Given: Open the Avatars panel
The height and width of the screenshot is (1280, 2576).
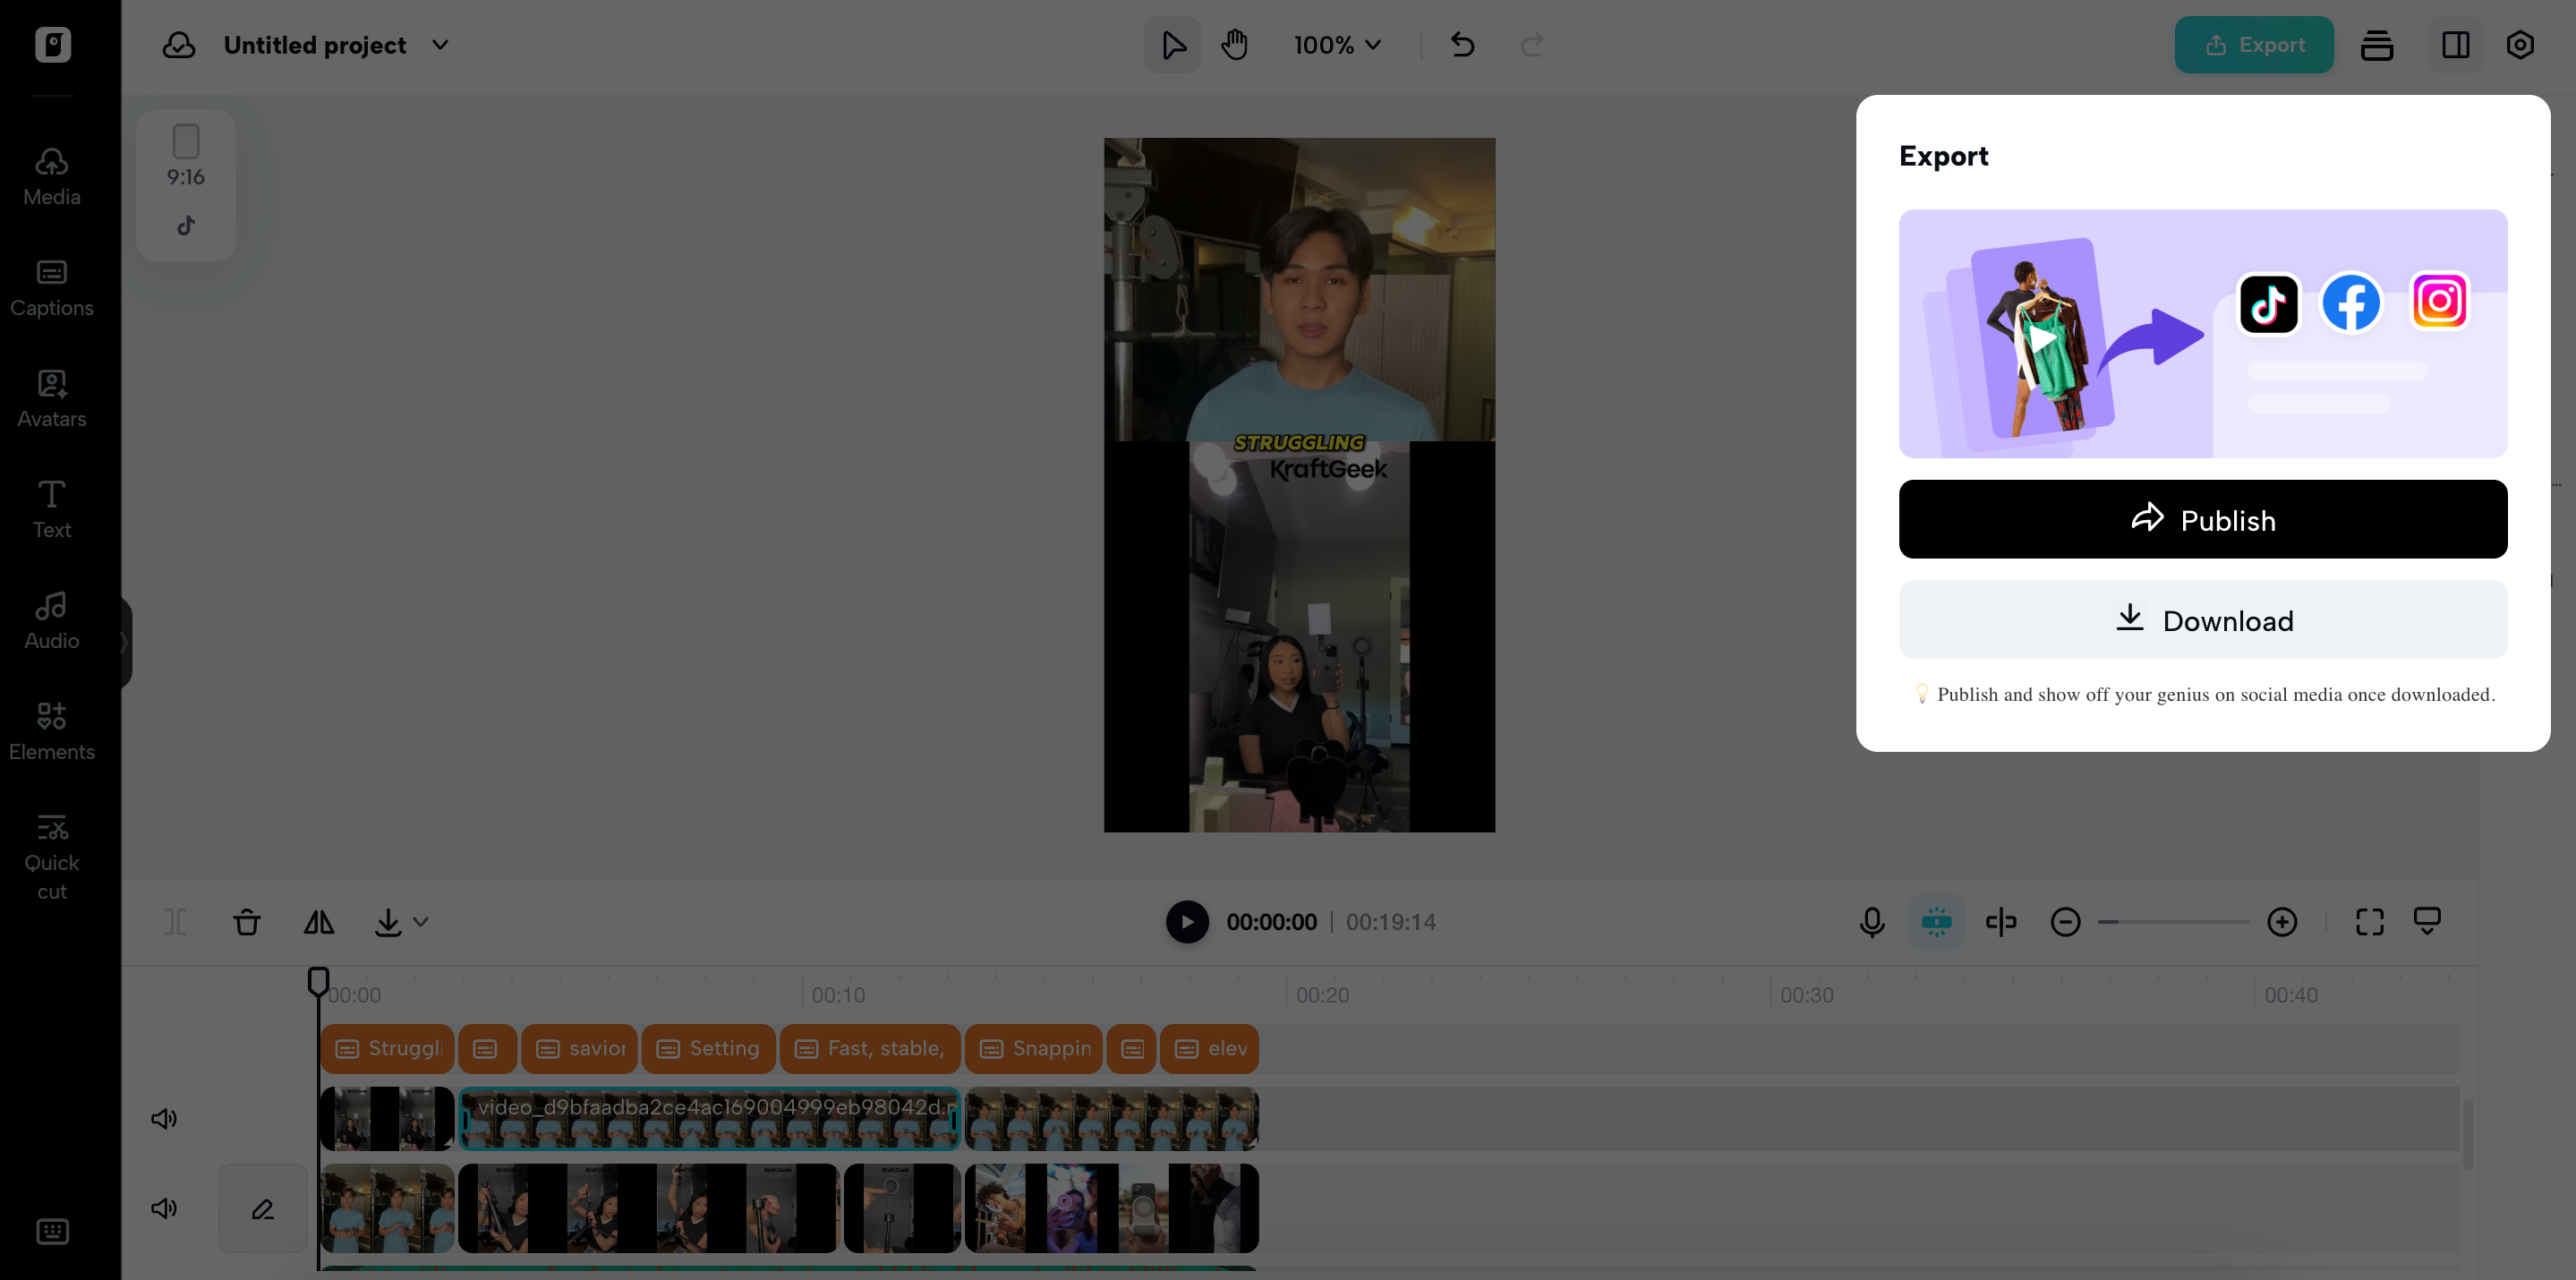Looking at the screenshot, I should pyautogui.click(x=50, y=397).
